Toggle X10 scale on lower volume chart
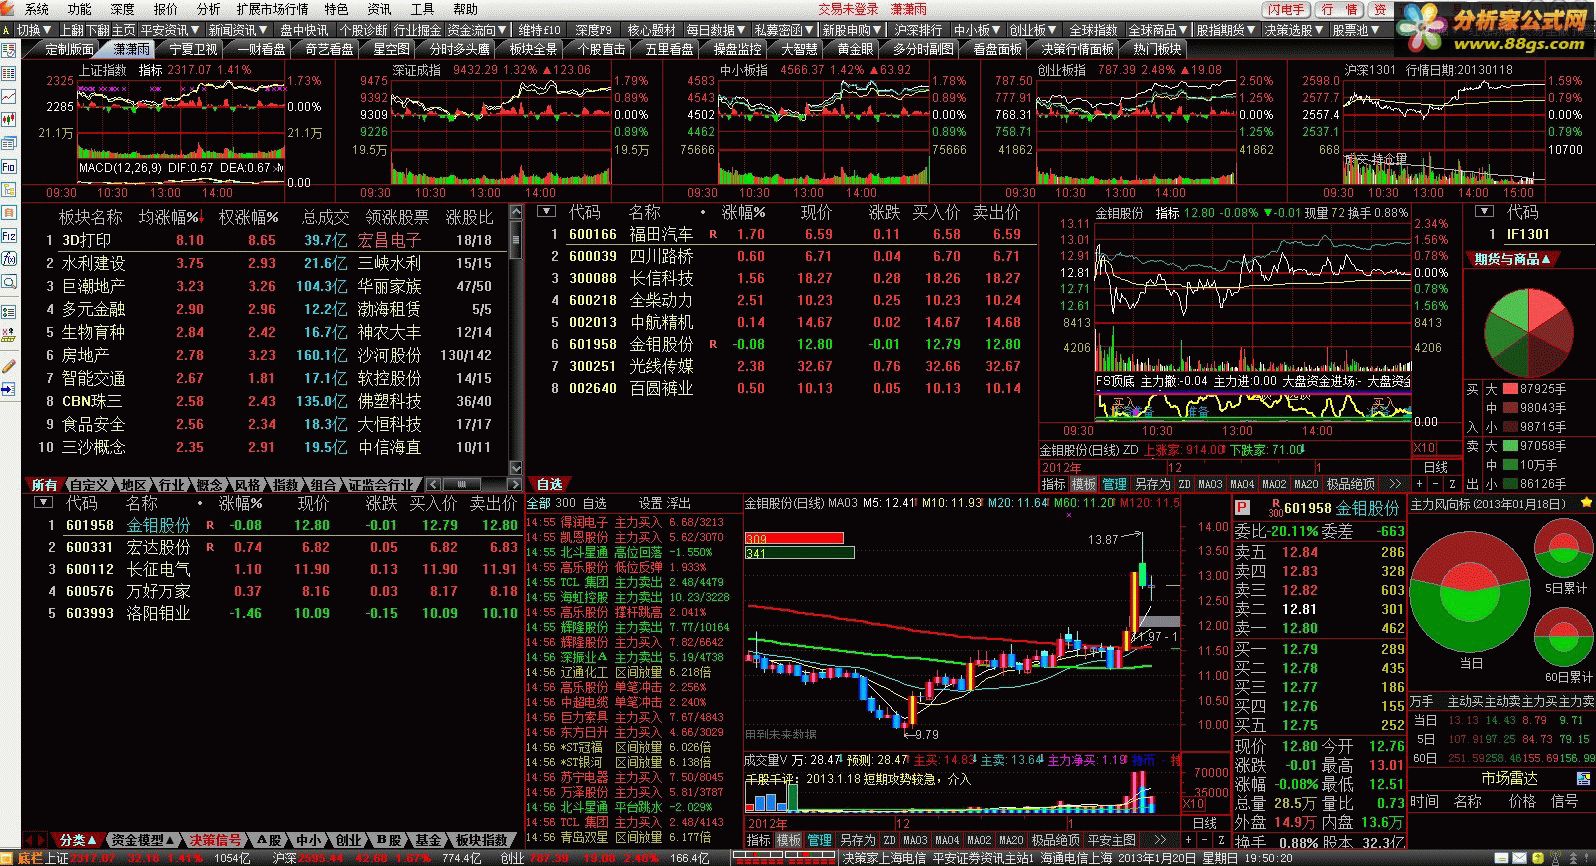 pyautogui.click(x=1193, y=804)
